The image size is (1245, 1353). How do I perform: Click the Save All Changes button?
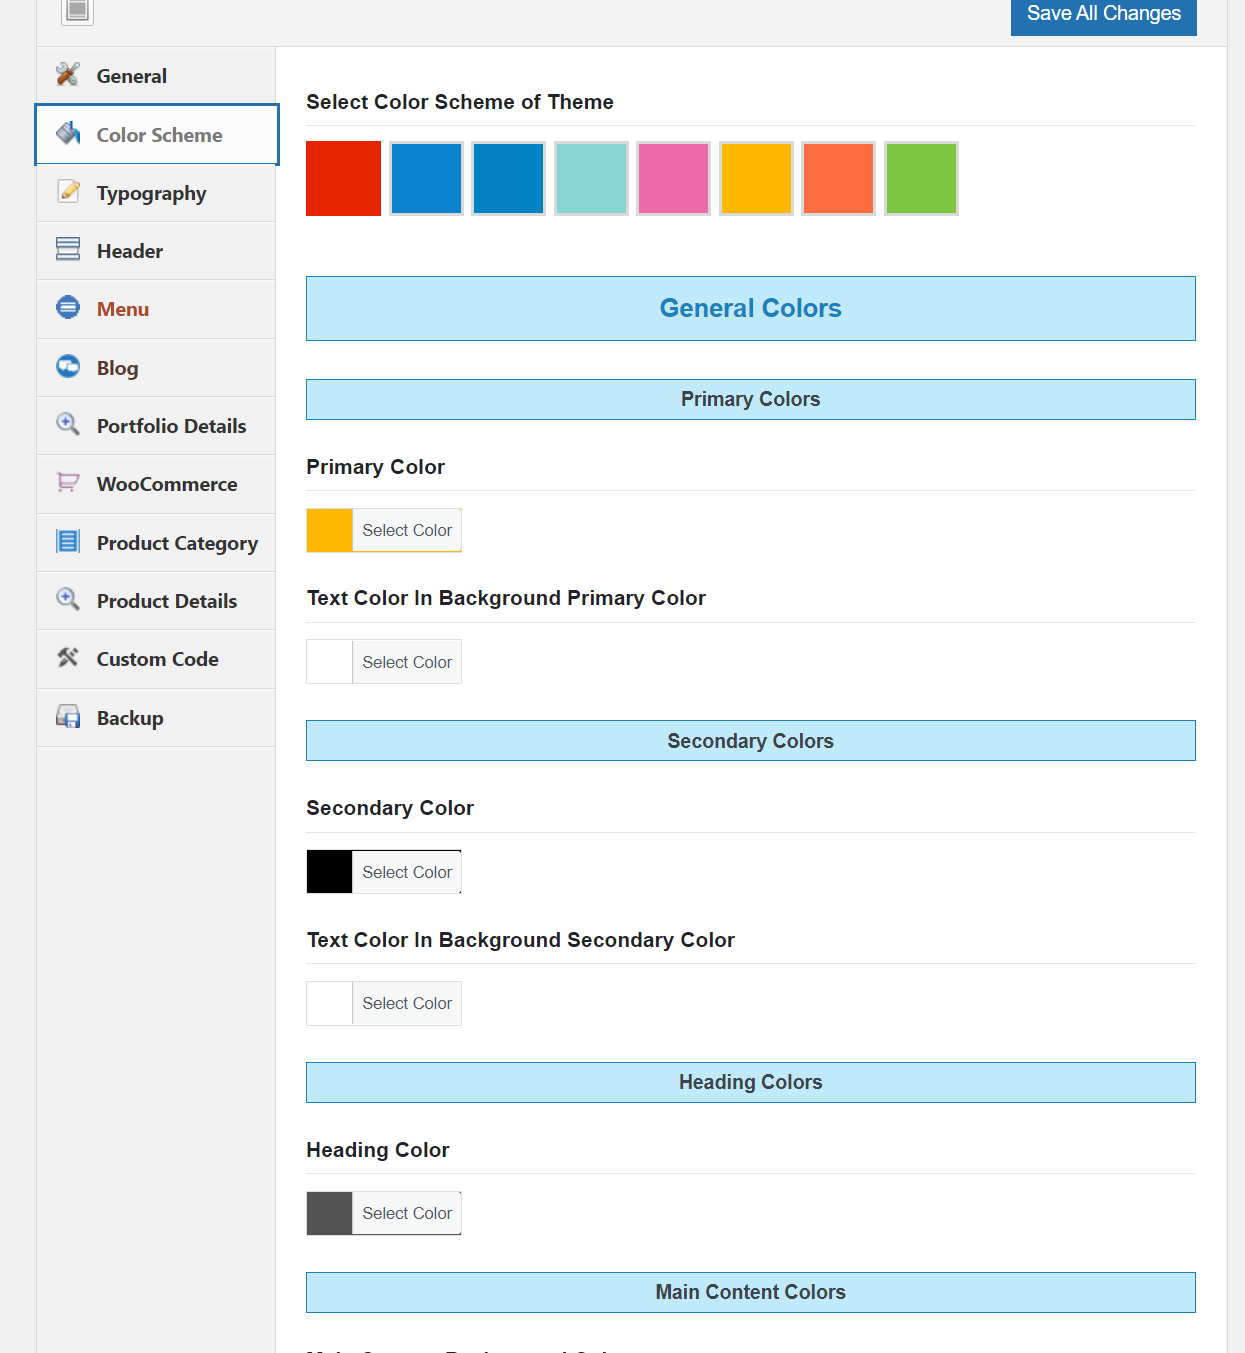1103,13
